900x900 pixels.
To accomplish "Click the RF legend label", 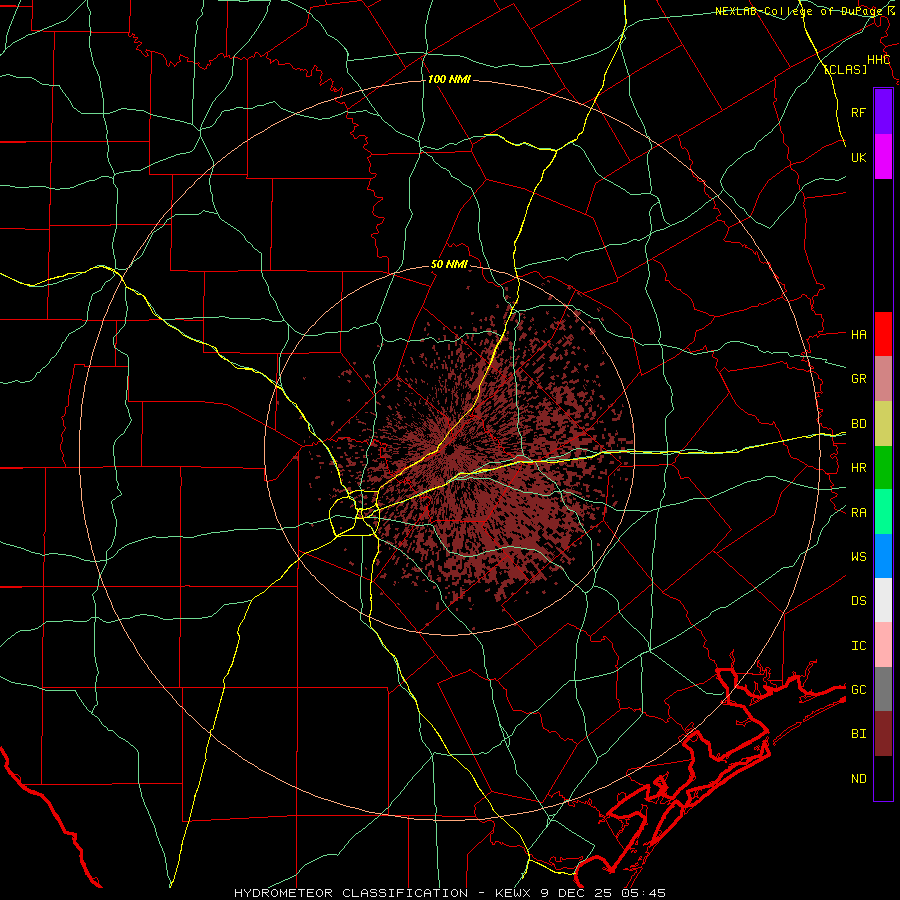I will tap(858, 112).
